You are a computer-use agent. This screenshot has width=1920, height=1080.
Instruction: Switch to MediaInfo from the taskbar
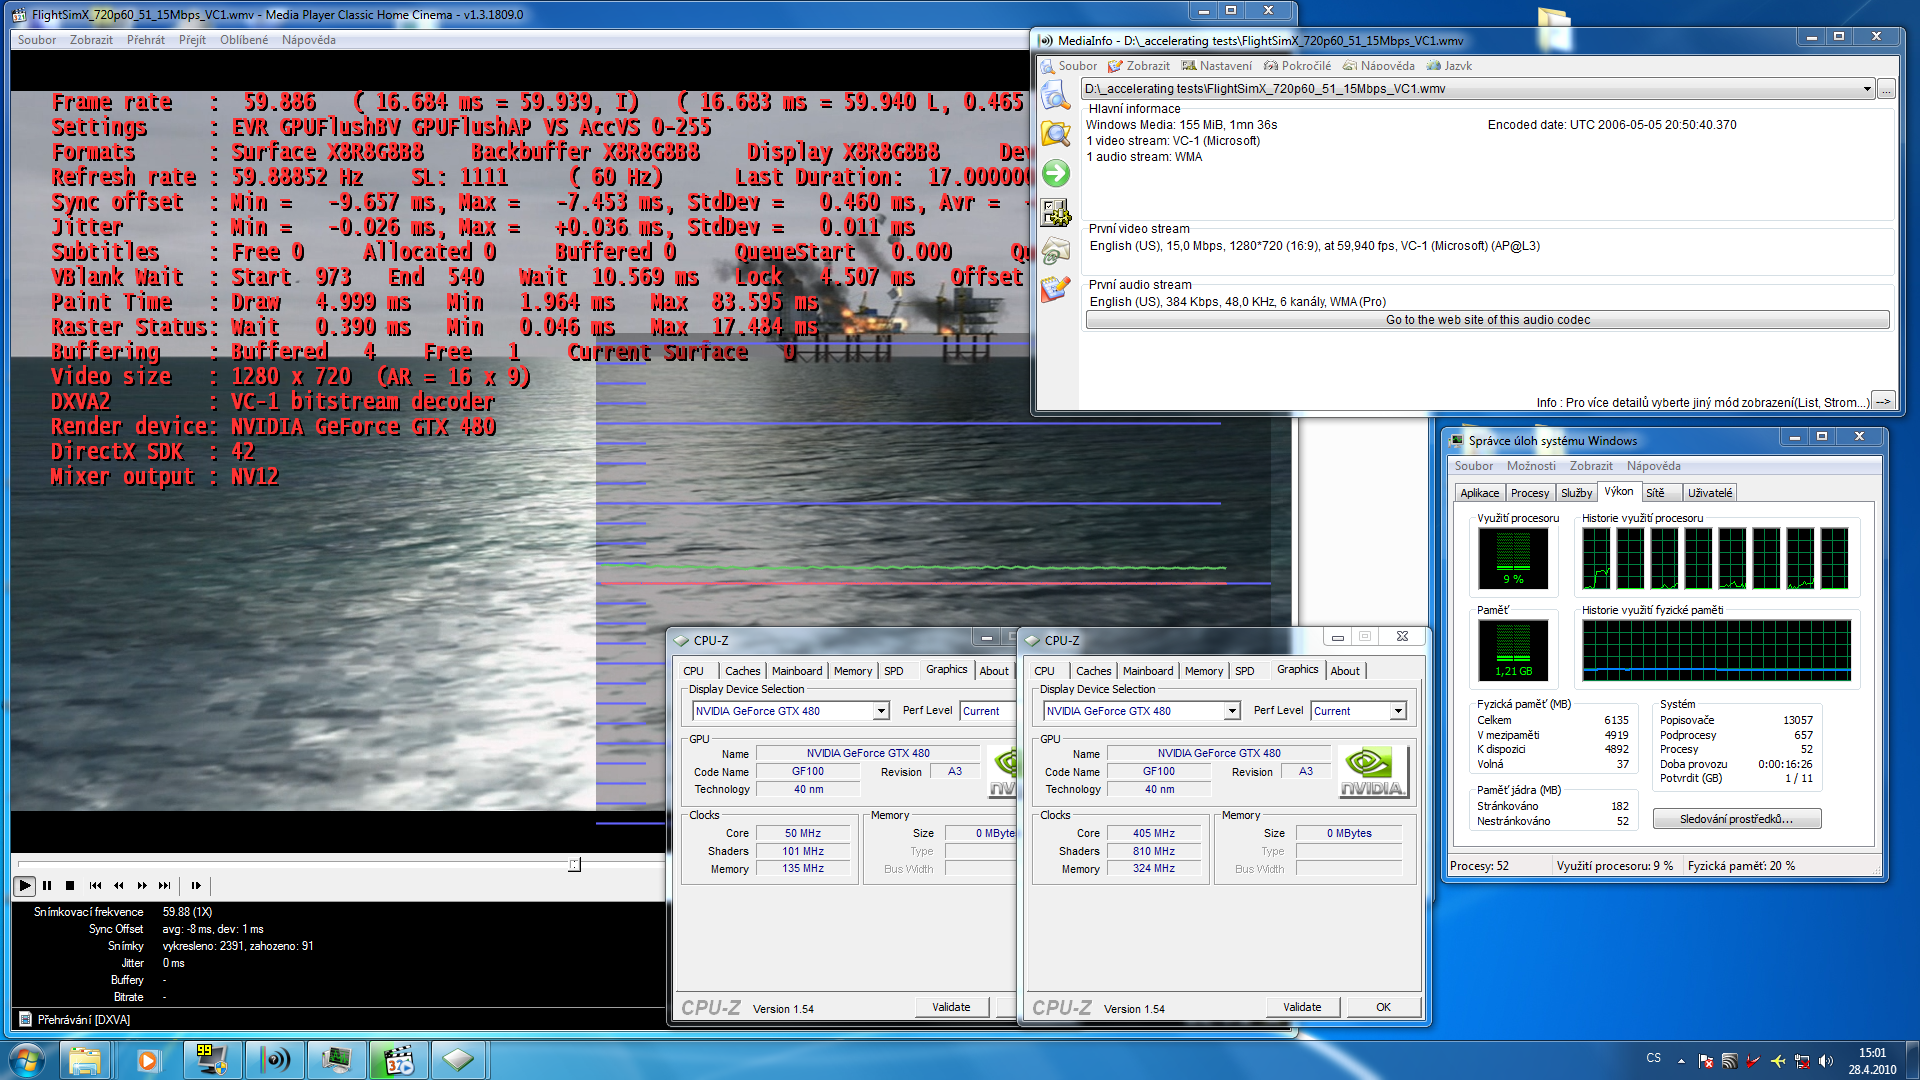pos(274,1060)
